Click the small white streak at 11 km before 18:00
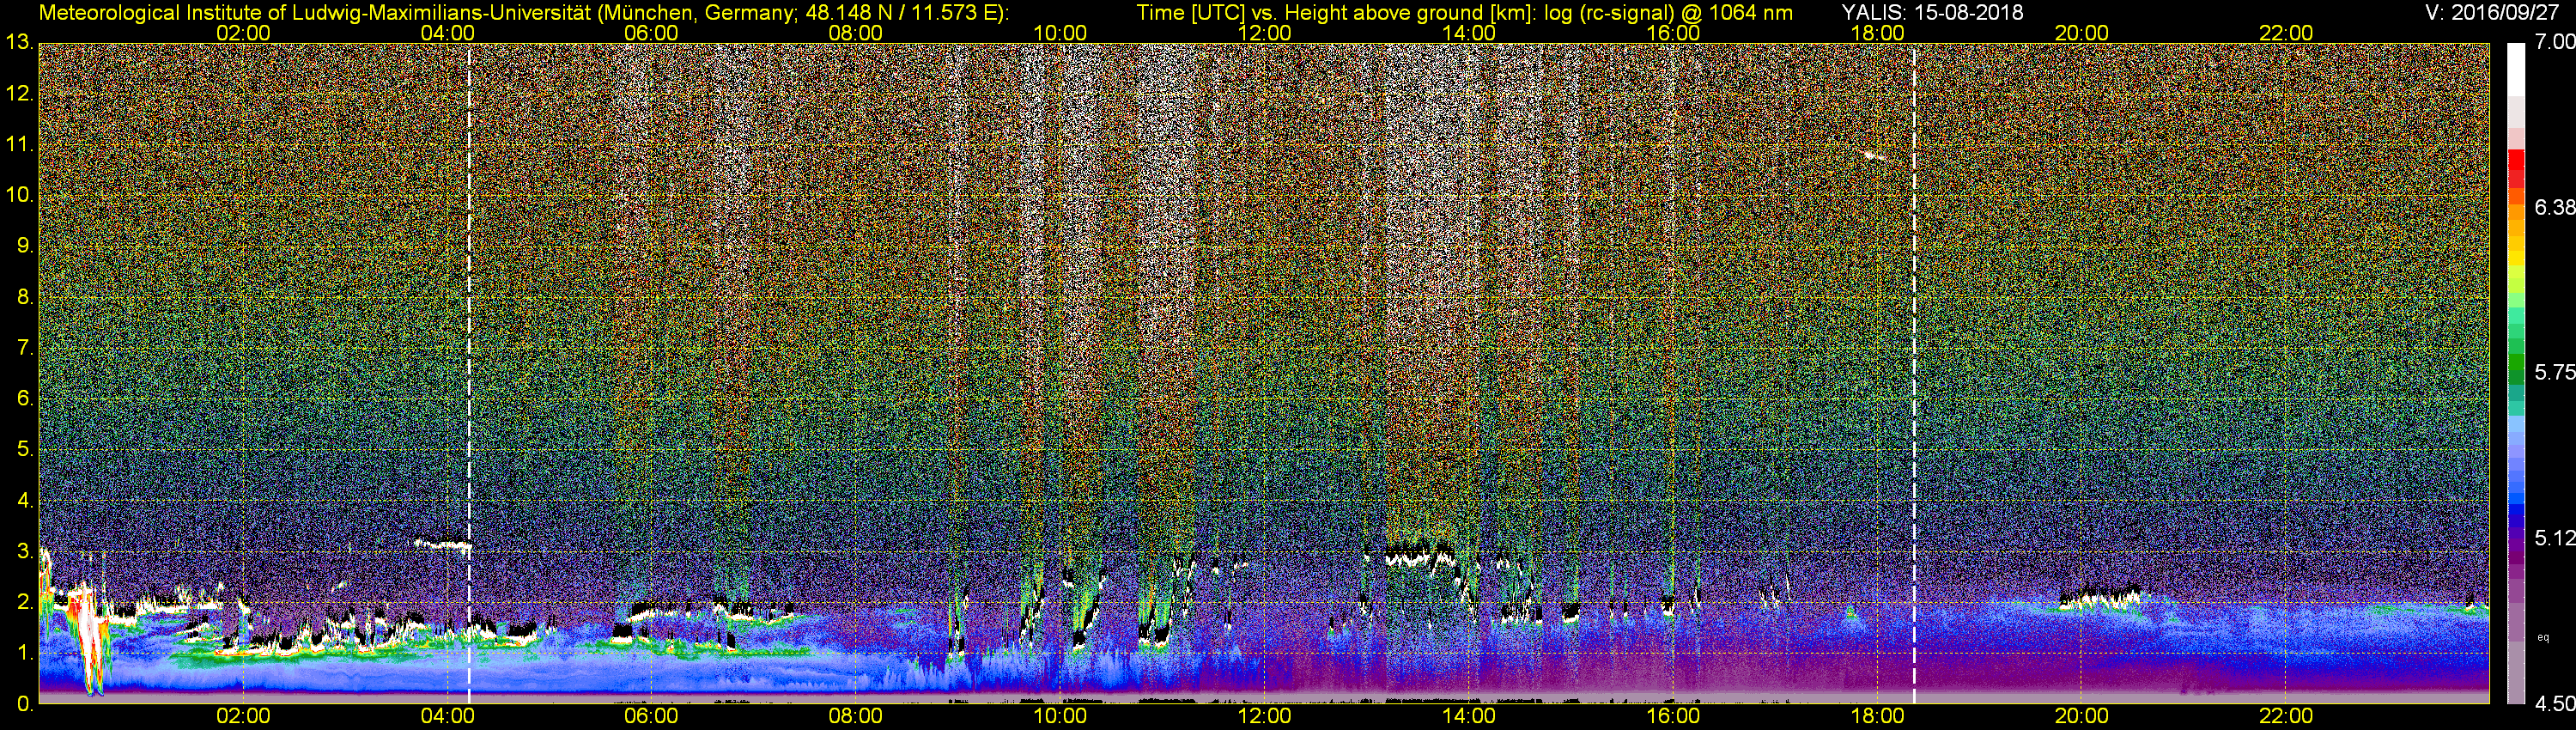Viewport: 2576px width, 730px height. click(x=1874, y=156)
